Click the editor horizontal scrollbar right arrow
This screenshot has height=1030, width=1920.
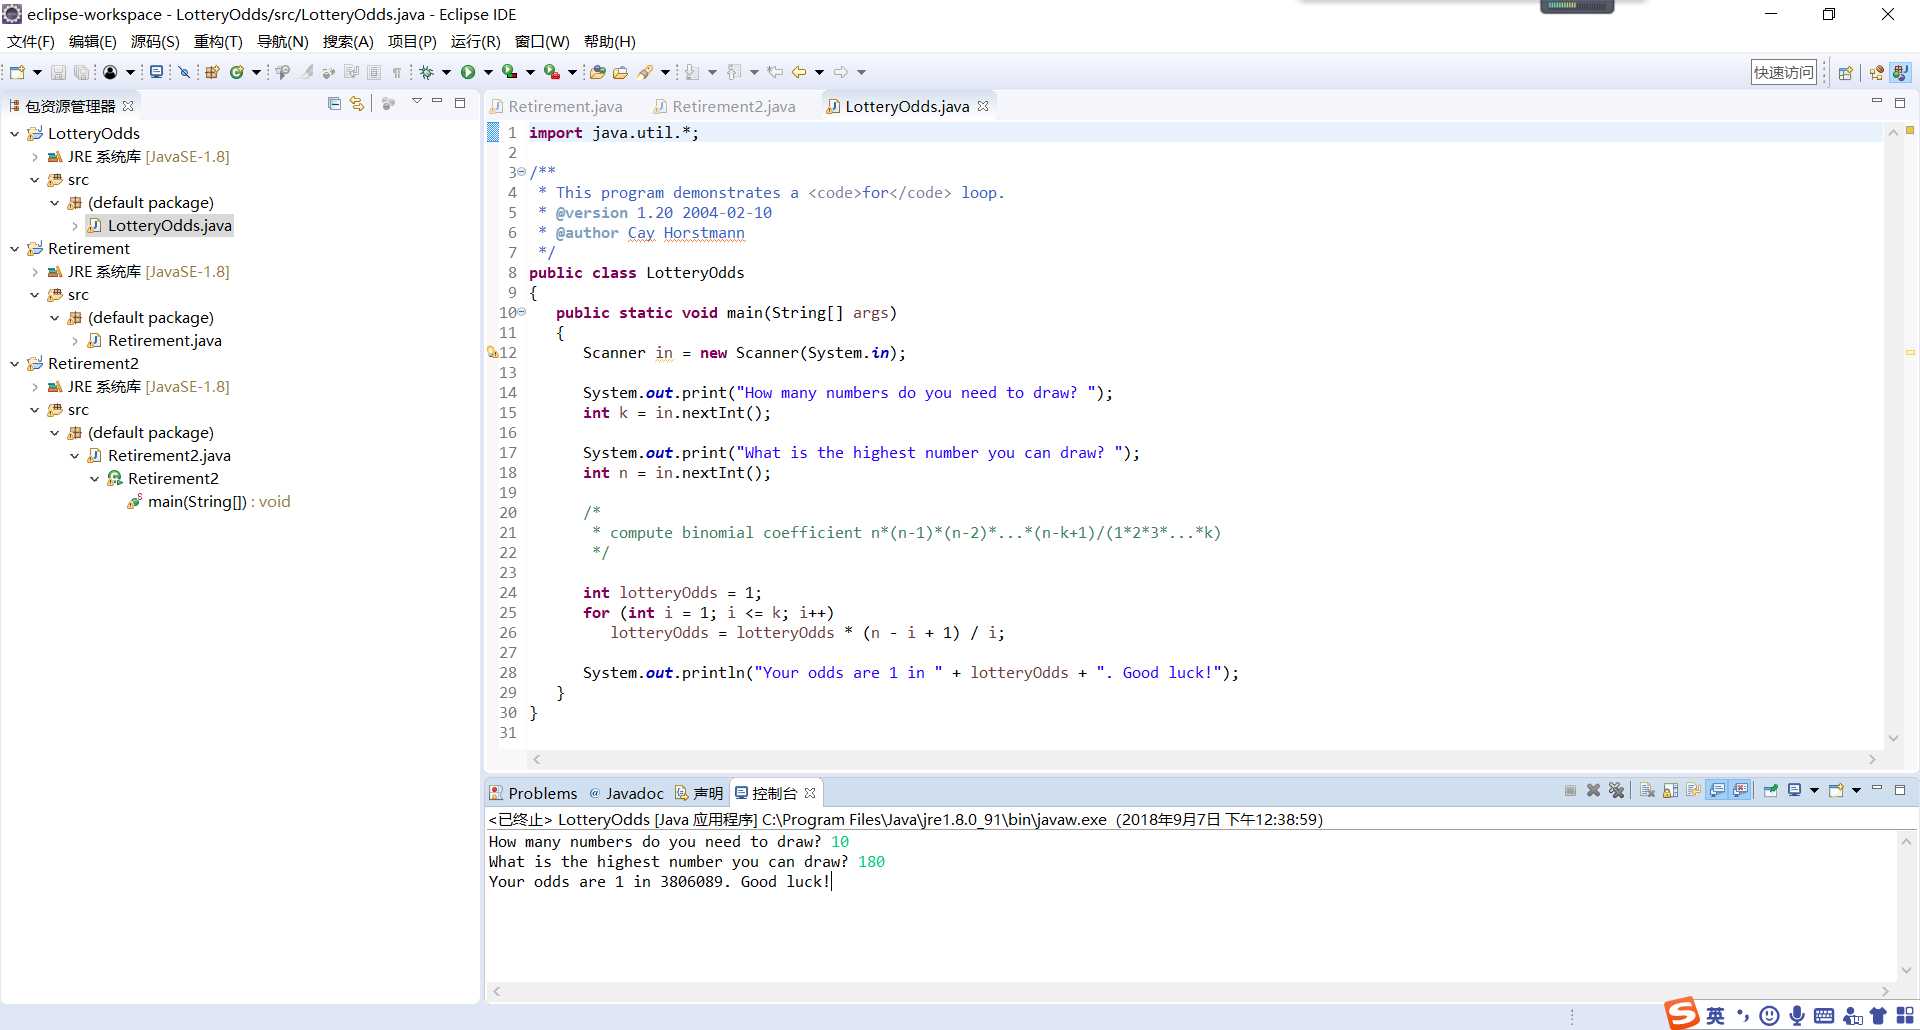point(1872,760)
